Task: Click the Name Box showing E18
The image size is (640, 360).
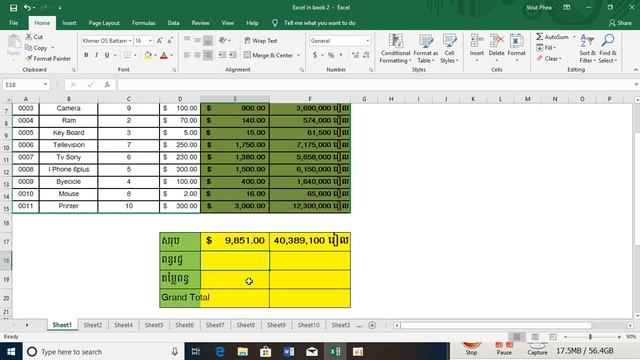Action: (x=26, y=84)
